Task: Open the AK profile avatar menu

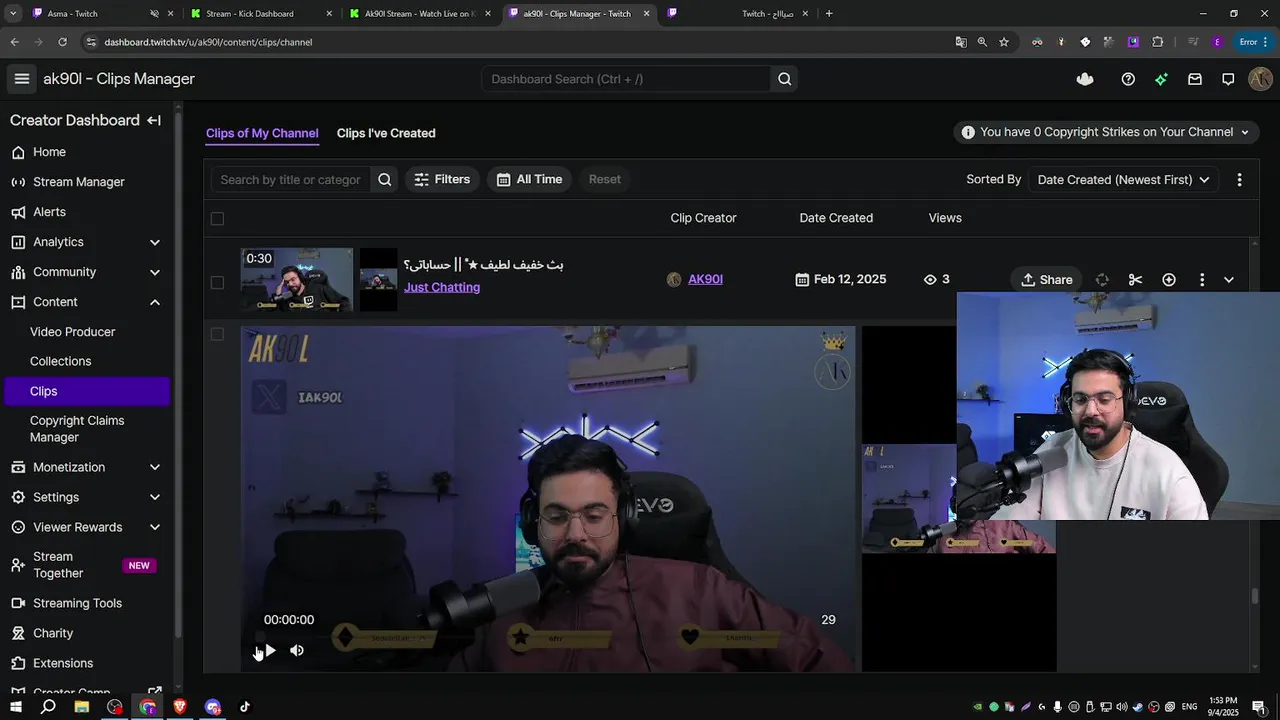Action: [1260, 79]
